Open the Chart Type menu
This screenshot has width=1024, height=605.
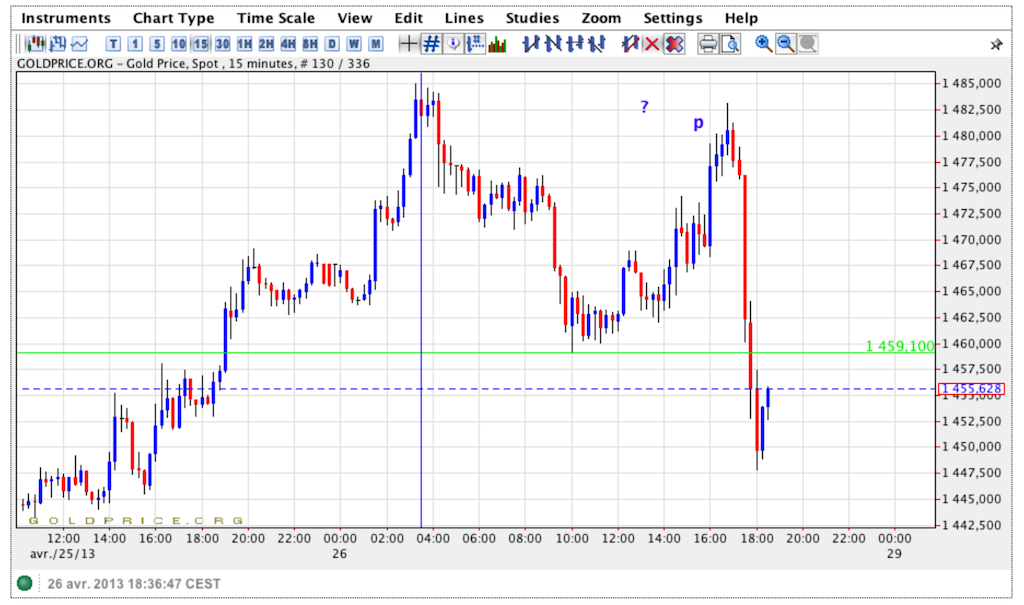pos(174,18)
